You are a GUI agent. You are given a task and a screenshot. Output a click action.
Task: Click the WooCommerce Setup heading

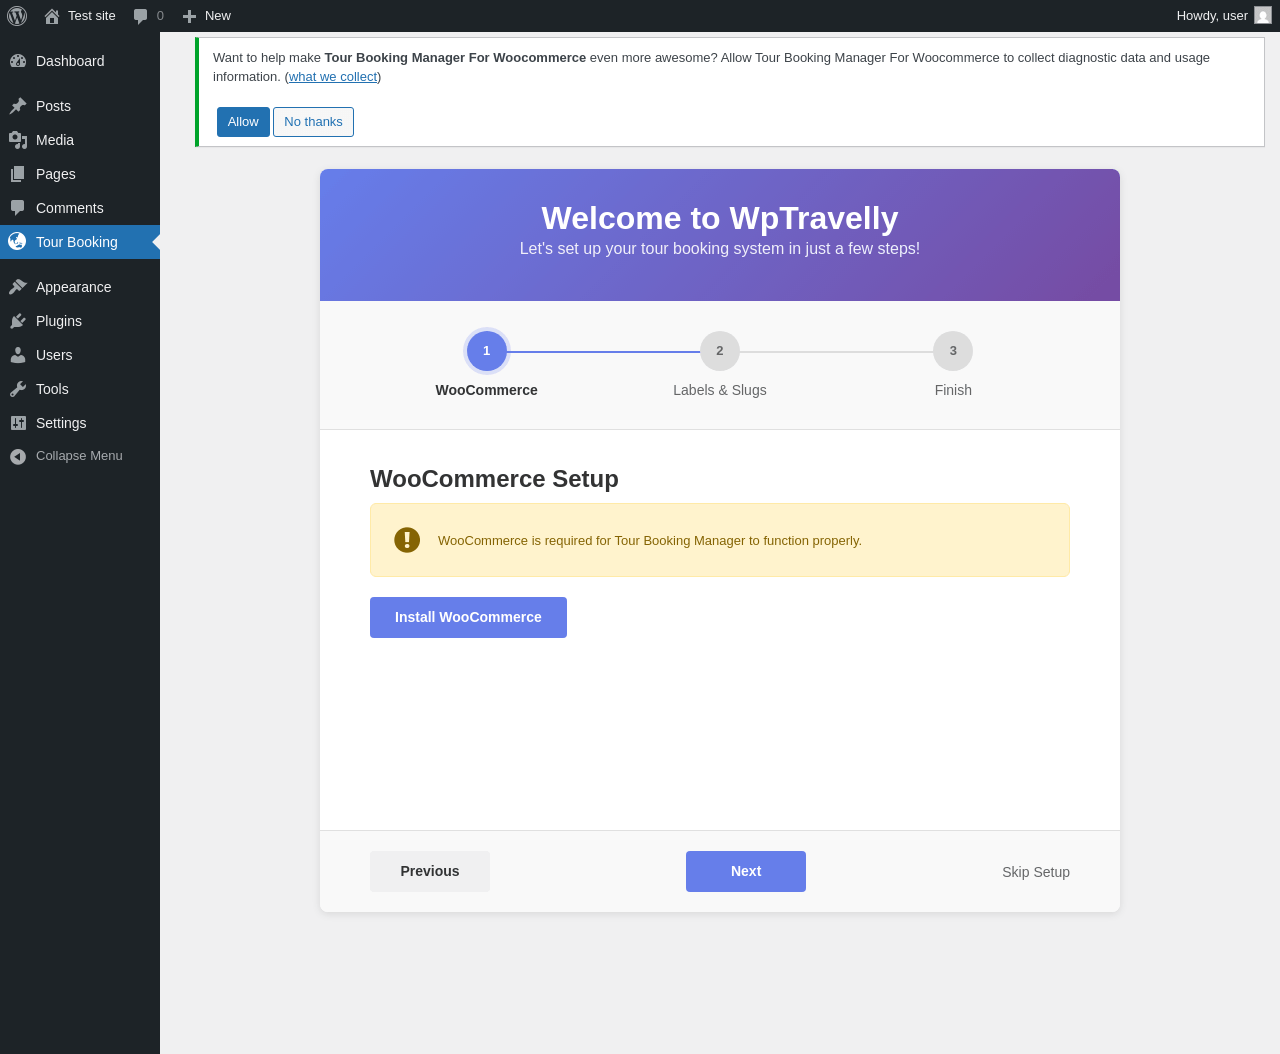pos(494,479)
